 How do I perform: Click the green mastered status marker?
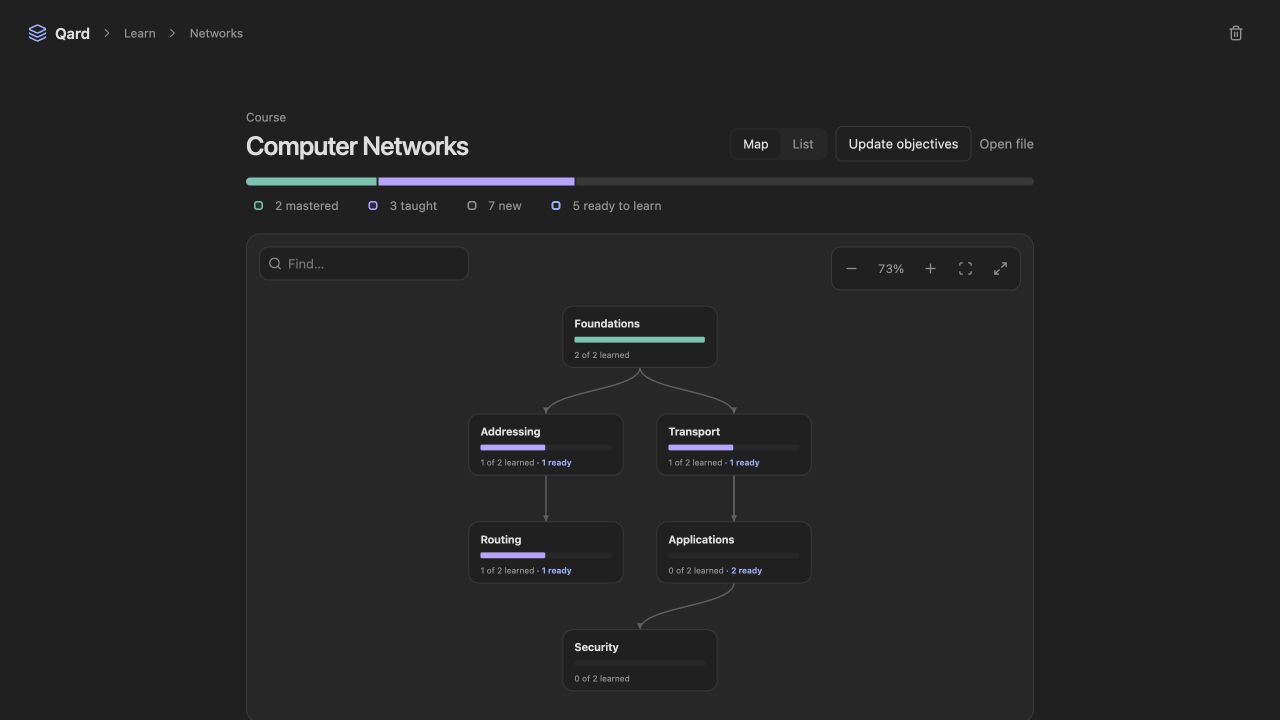pyautogui.click(x=258, y=206)
